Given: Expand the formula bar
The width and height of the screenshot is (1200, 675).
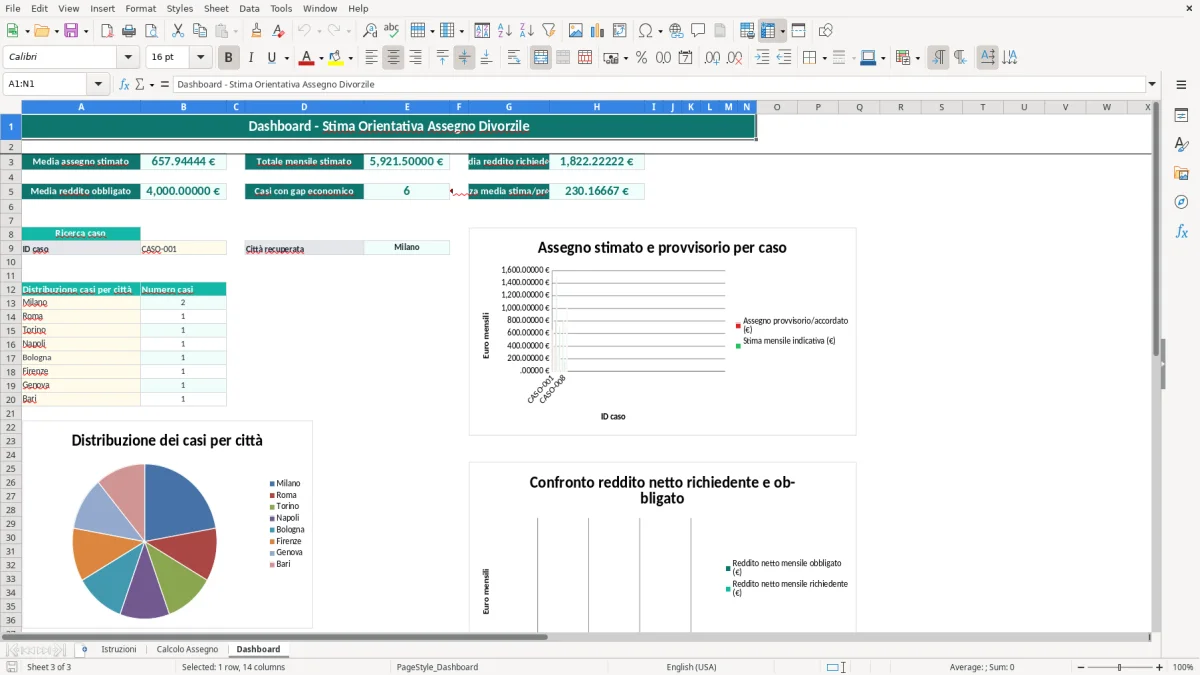Looking at the screenshot, I should pyautogui.click(x=1152, y=84).
